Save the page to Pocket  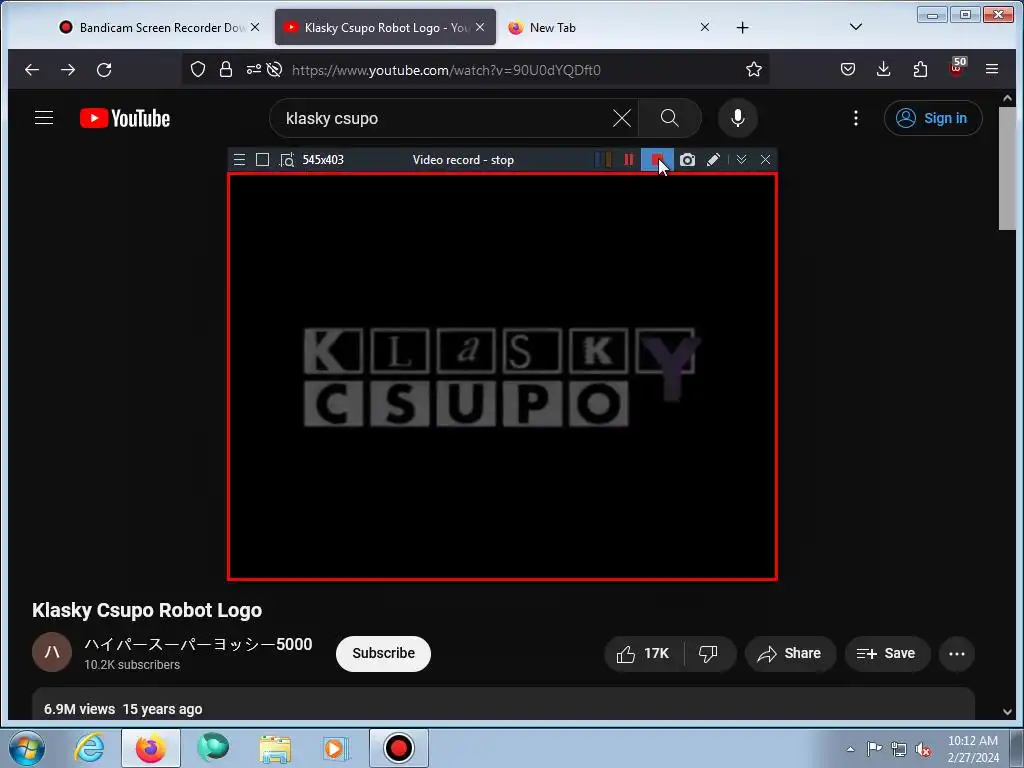coord(848,70)
